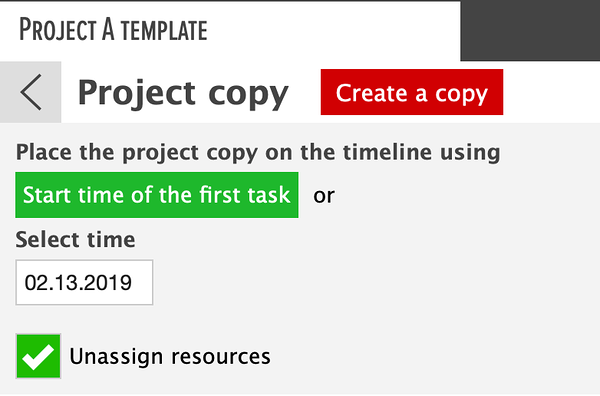Click the gray back button tile
The width and height of the screenshot is (600, 396).
[x=31, y=92]
